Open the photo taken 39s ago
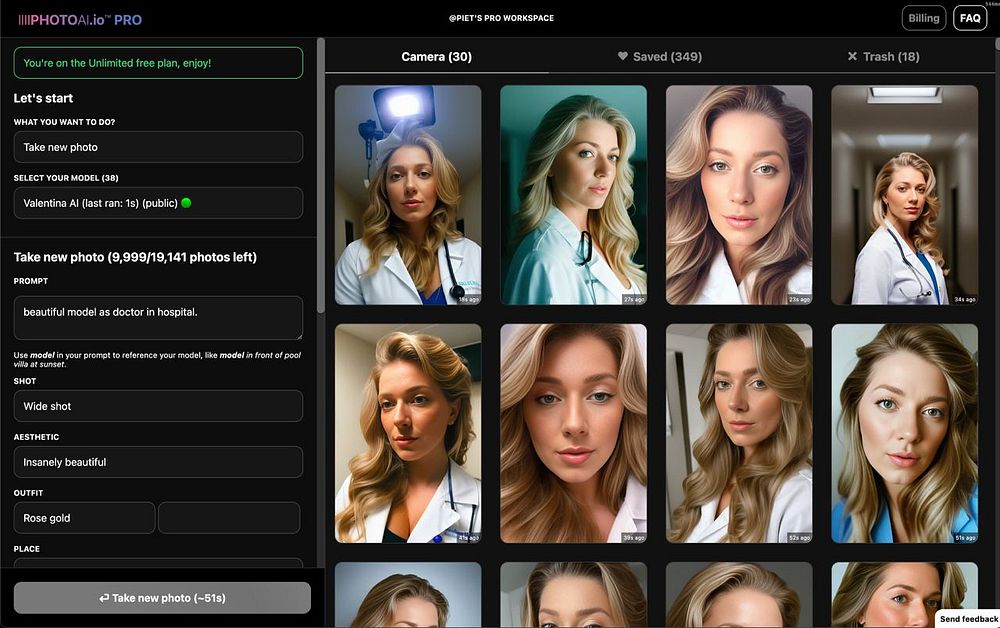This screenshot has width=1000, height=628. point(573,434)
